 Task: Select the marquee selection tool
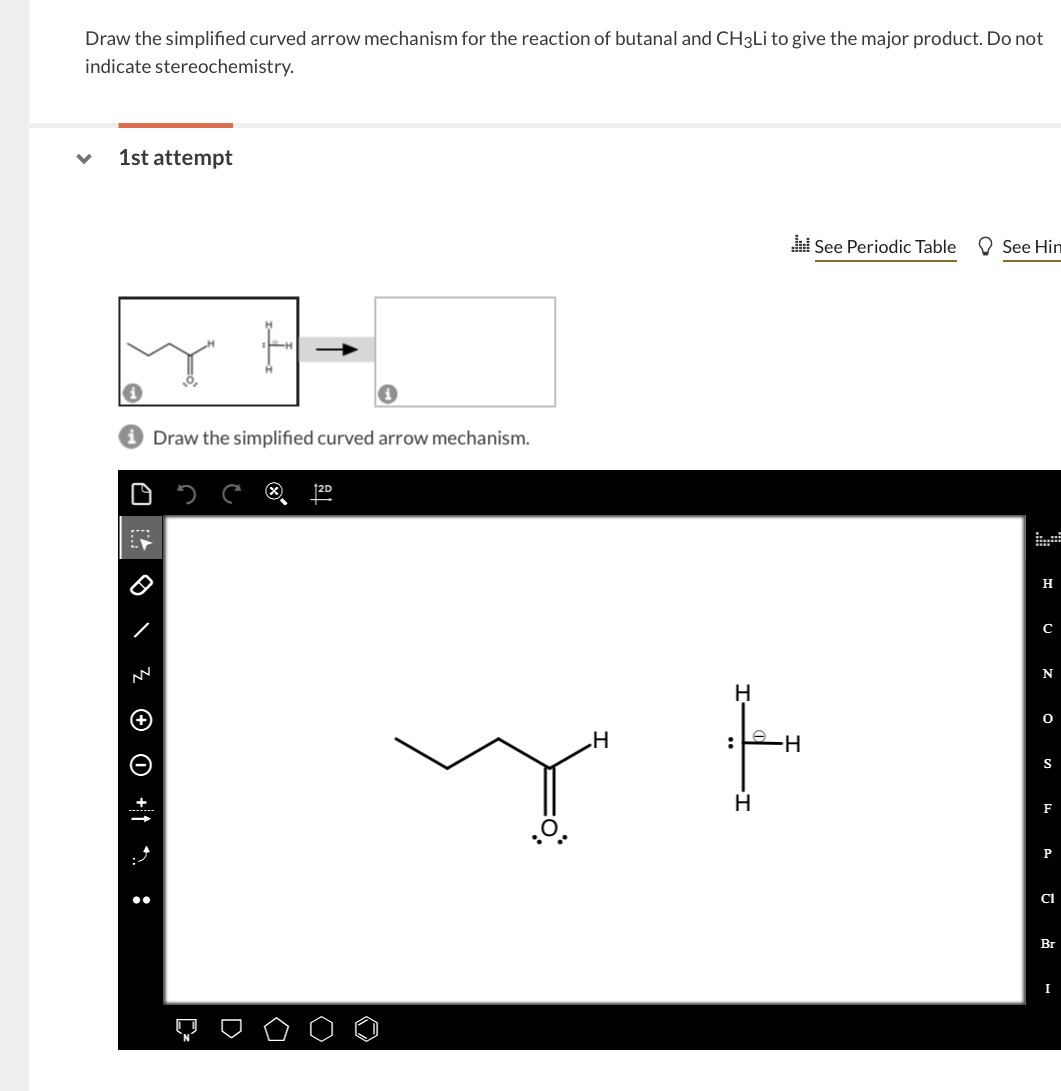[x=141, y=538]
